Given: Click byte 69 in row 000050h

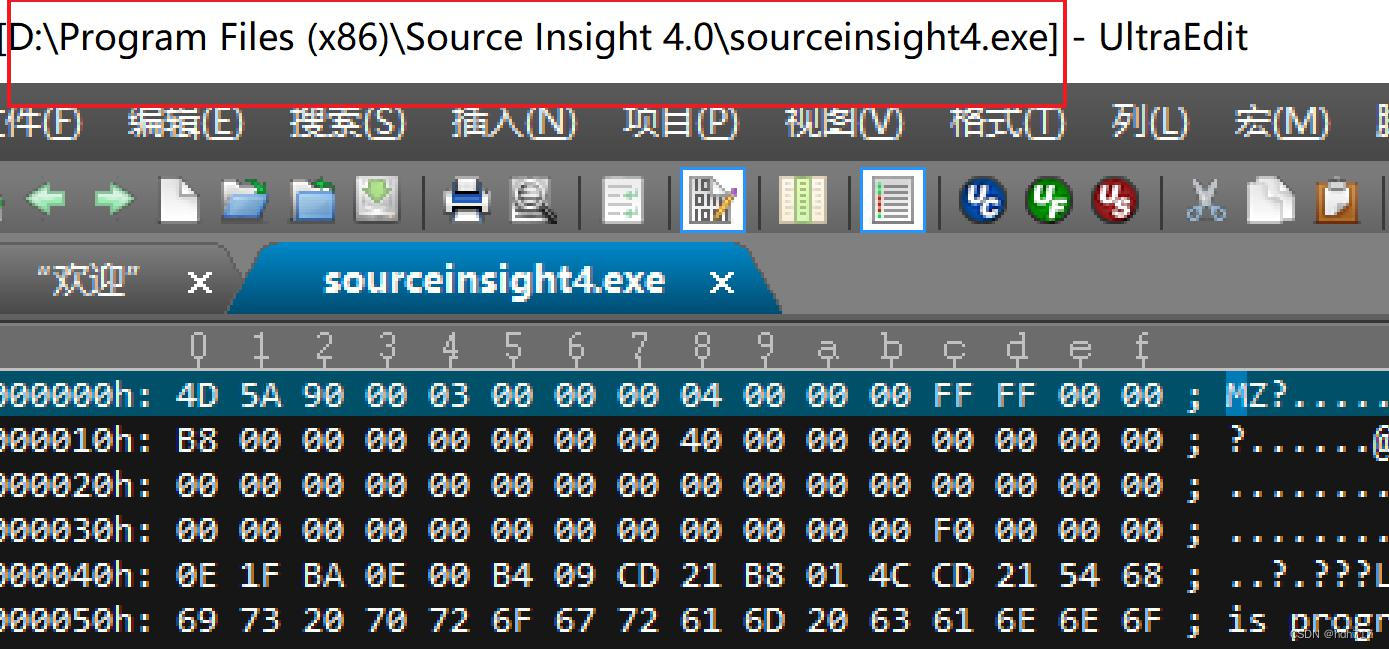Looking at the screenshot, I should pos(196,620).
